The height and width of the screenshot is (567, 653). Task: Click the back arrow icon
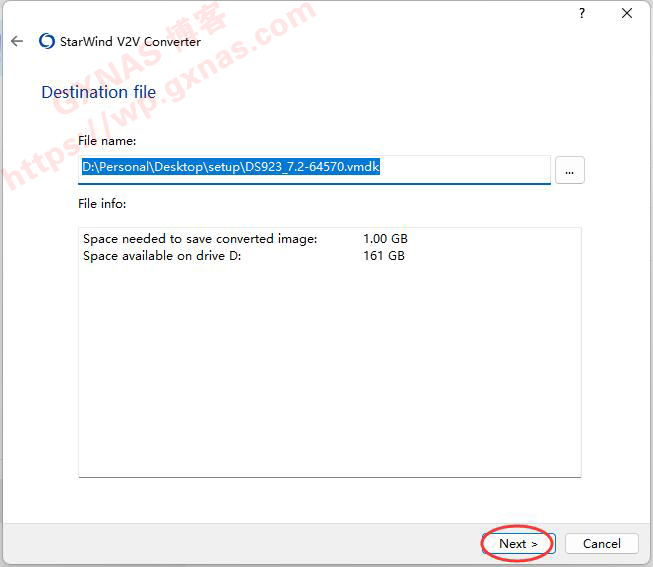[x=17, y=42]
